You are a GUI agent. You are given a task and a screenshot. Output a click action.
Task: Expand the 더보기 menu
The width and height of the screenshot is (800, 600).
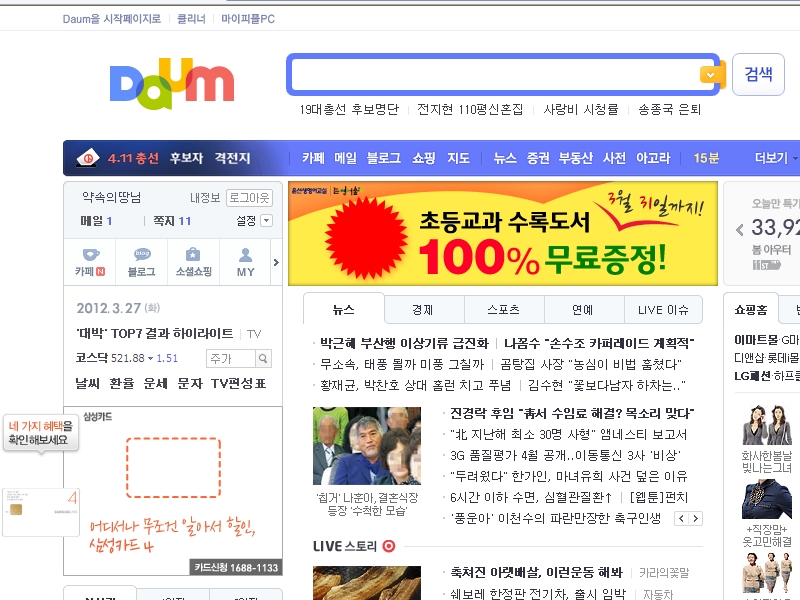point(775,158)
